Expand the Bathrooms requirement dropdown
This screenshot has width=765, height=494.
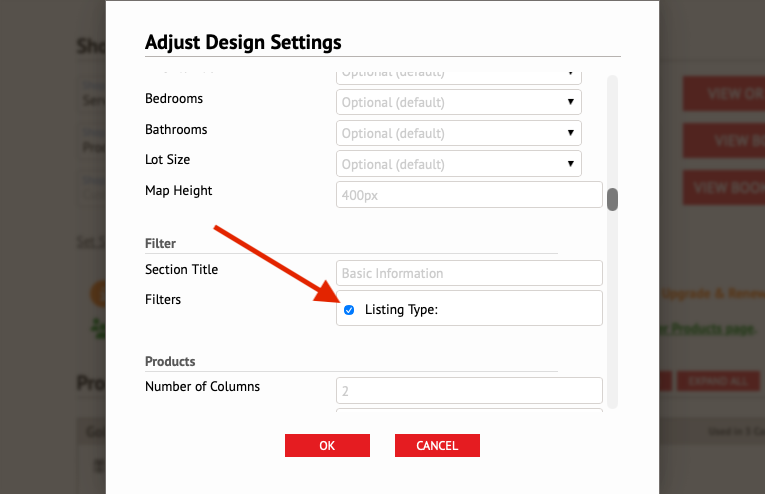pyautogui.click(x=459, y=133)
